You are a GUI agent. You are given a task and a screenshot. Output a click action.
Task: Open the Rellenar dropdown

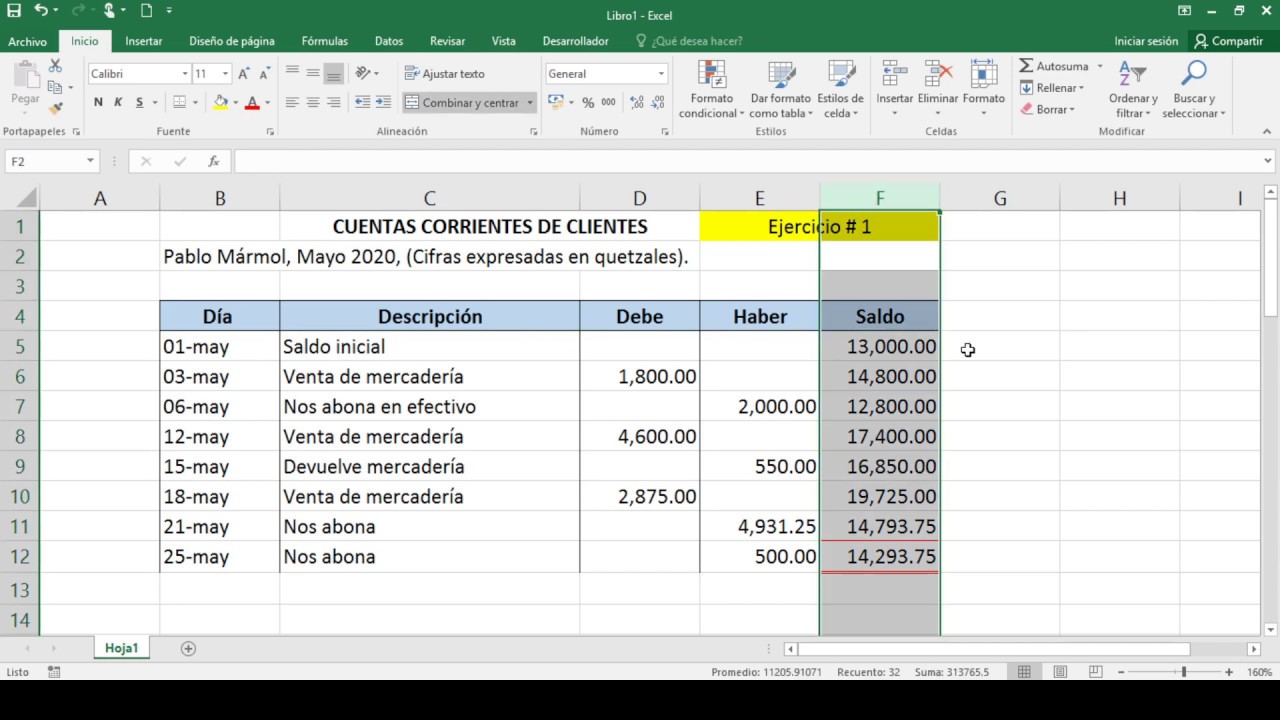click(1052, 88)
